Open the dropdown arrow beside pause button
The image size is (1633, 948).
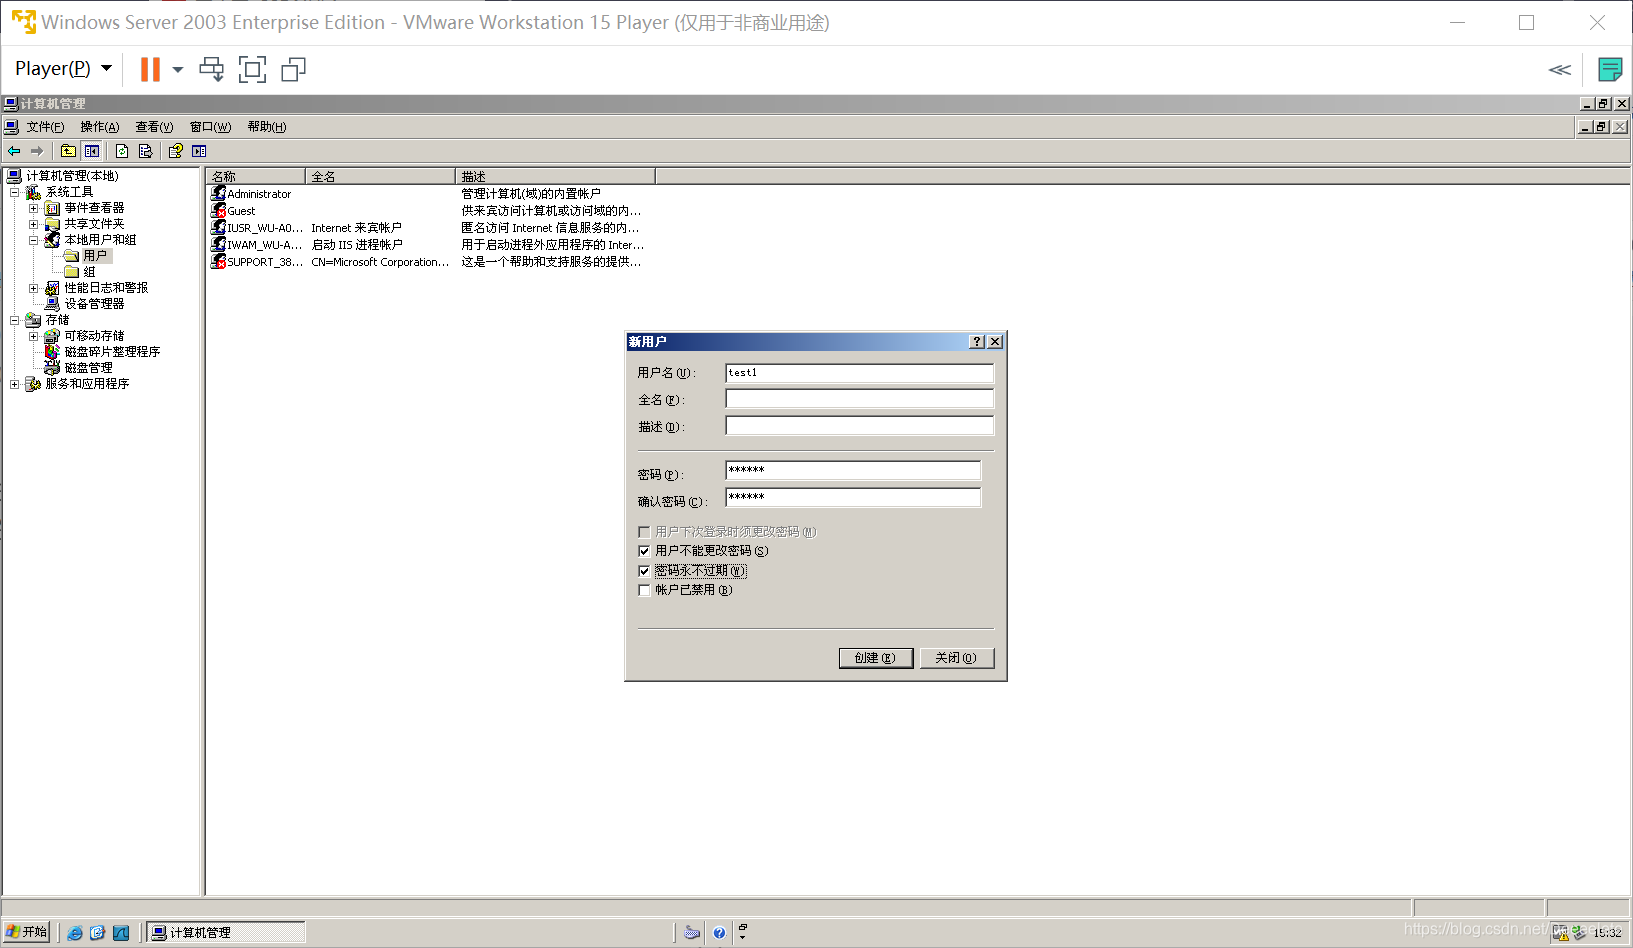point(178,69)
